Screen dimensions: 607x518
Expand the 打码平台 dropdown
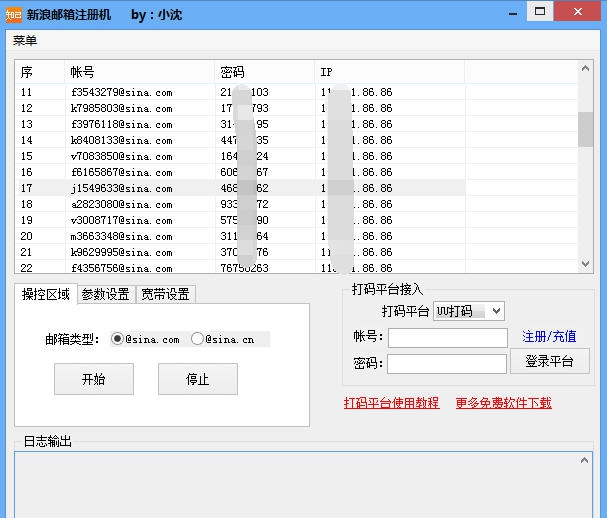pyautogui.click(x=469, y=311)
